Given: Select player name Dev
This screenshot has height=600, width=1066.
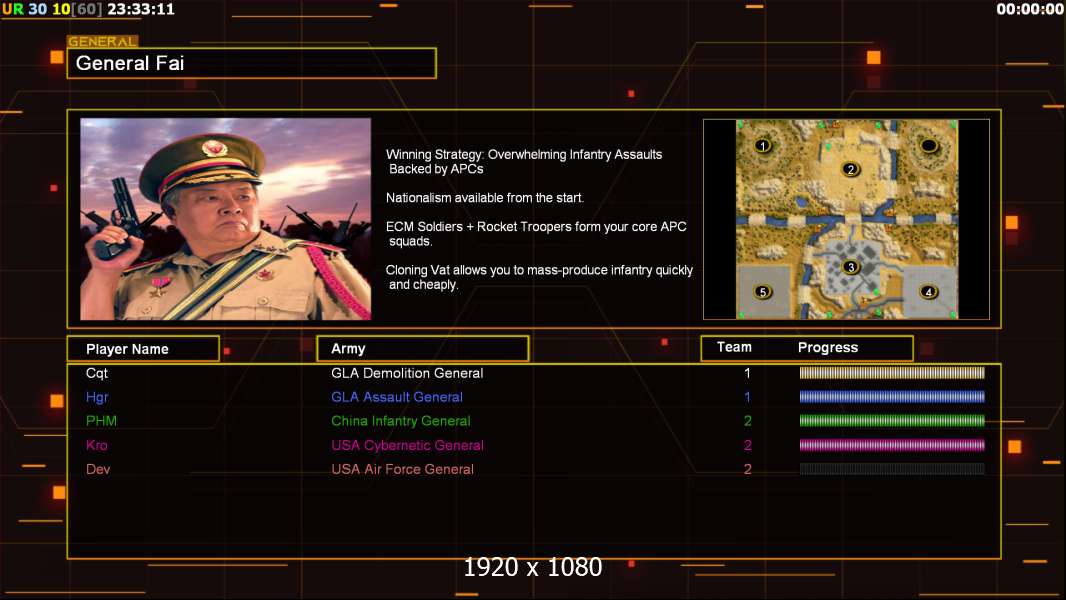Looking at the screenshot, I should click(x=98, y=469).
